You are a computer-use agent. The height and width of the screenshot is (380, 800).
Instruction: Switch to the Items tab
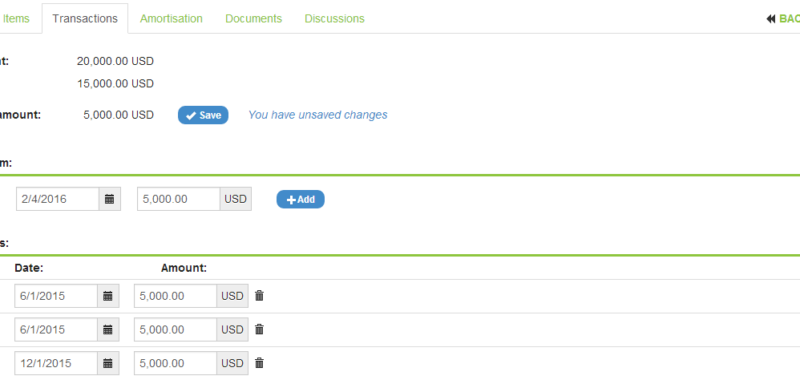[16, 19]
